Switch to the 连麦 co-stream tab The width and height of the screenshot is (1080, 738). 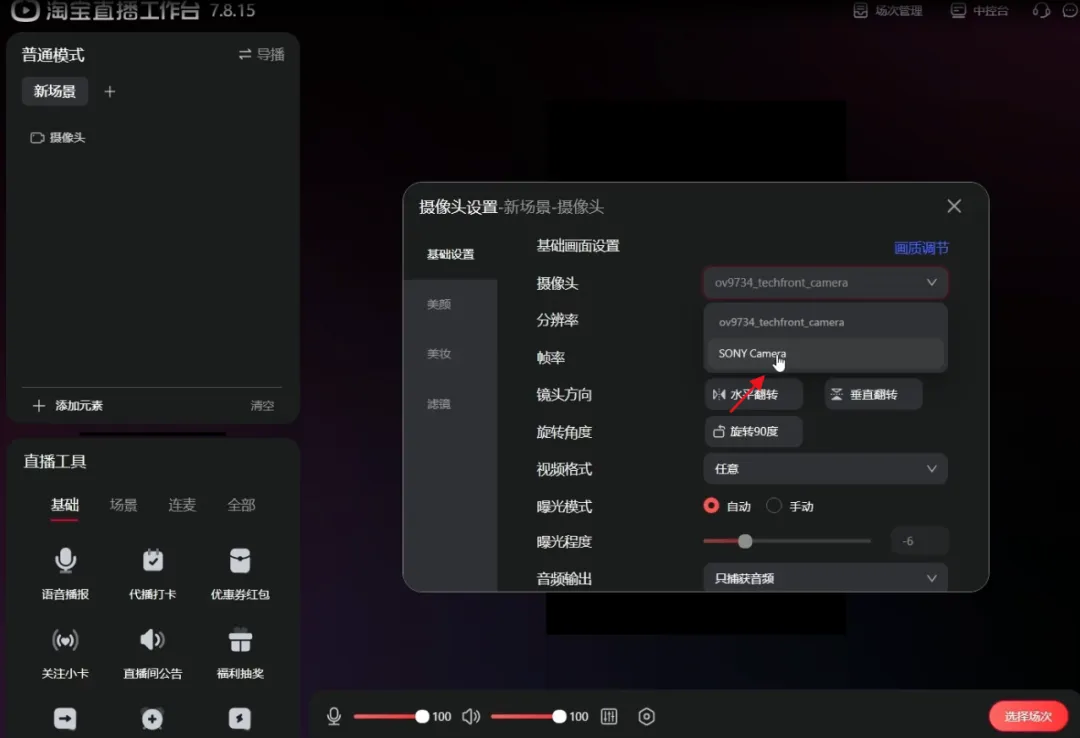[181, 505]
